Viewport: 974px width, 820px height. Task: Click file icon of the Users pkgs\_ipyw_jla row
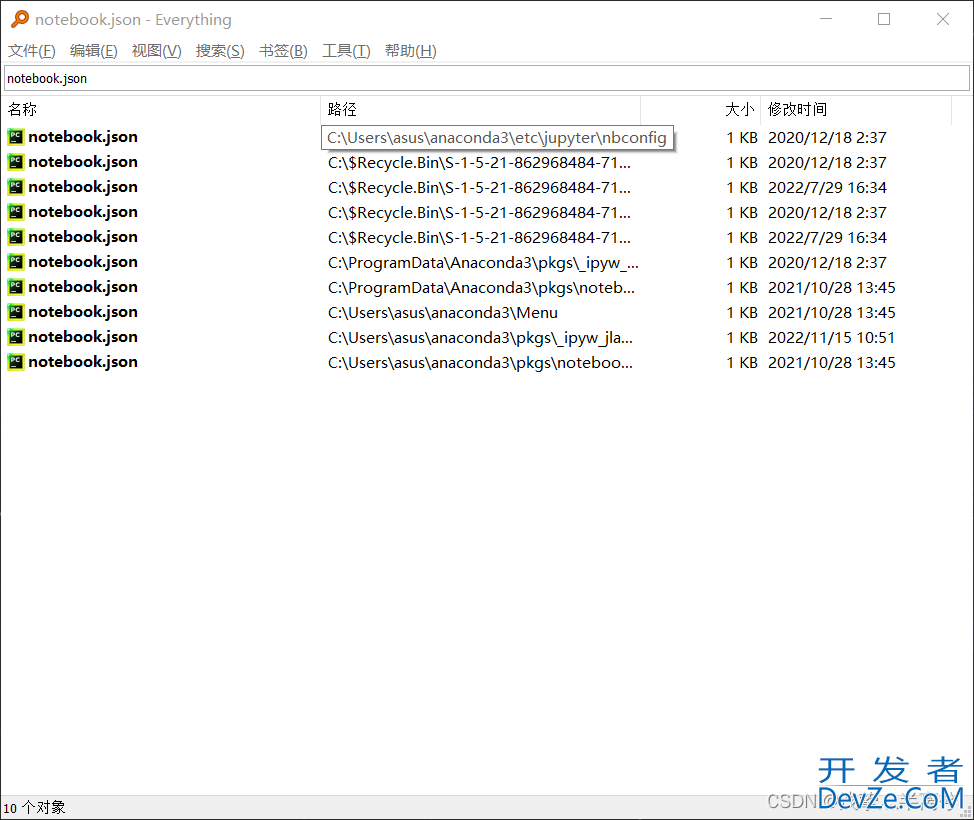(x=16, y=337)
